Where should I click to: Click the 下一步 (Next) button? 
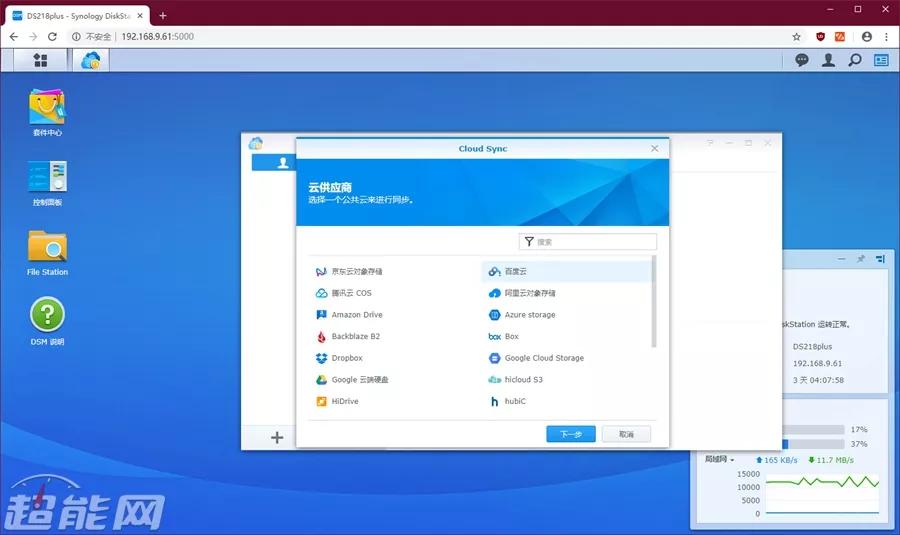click(x=571, y=434)
